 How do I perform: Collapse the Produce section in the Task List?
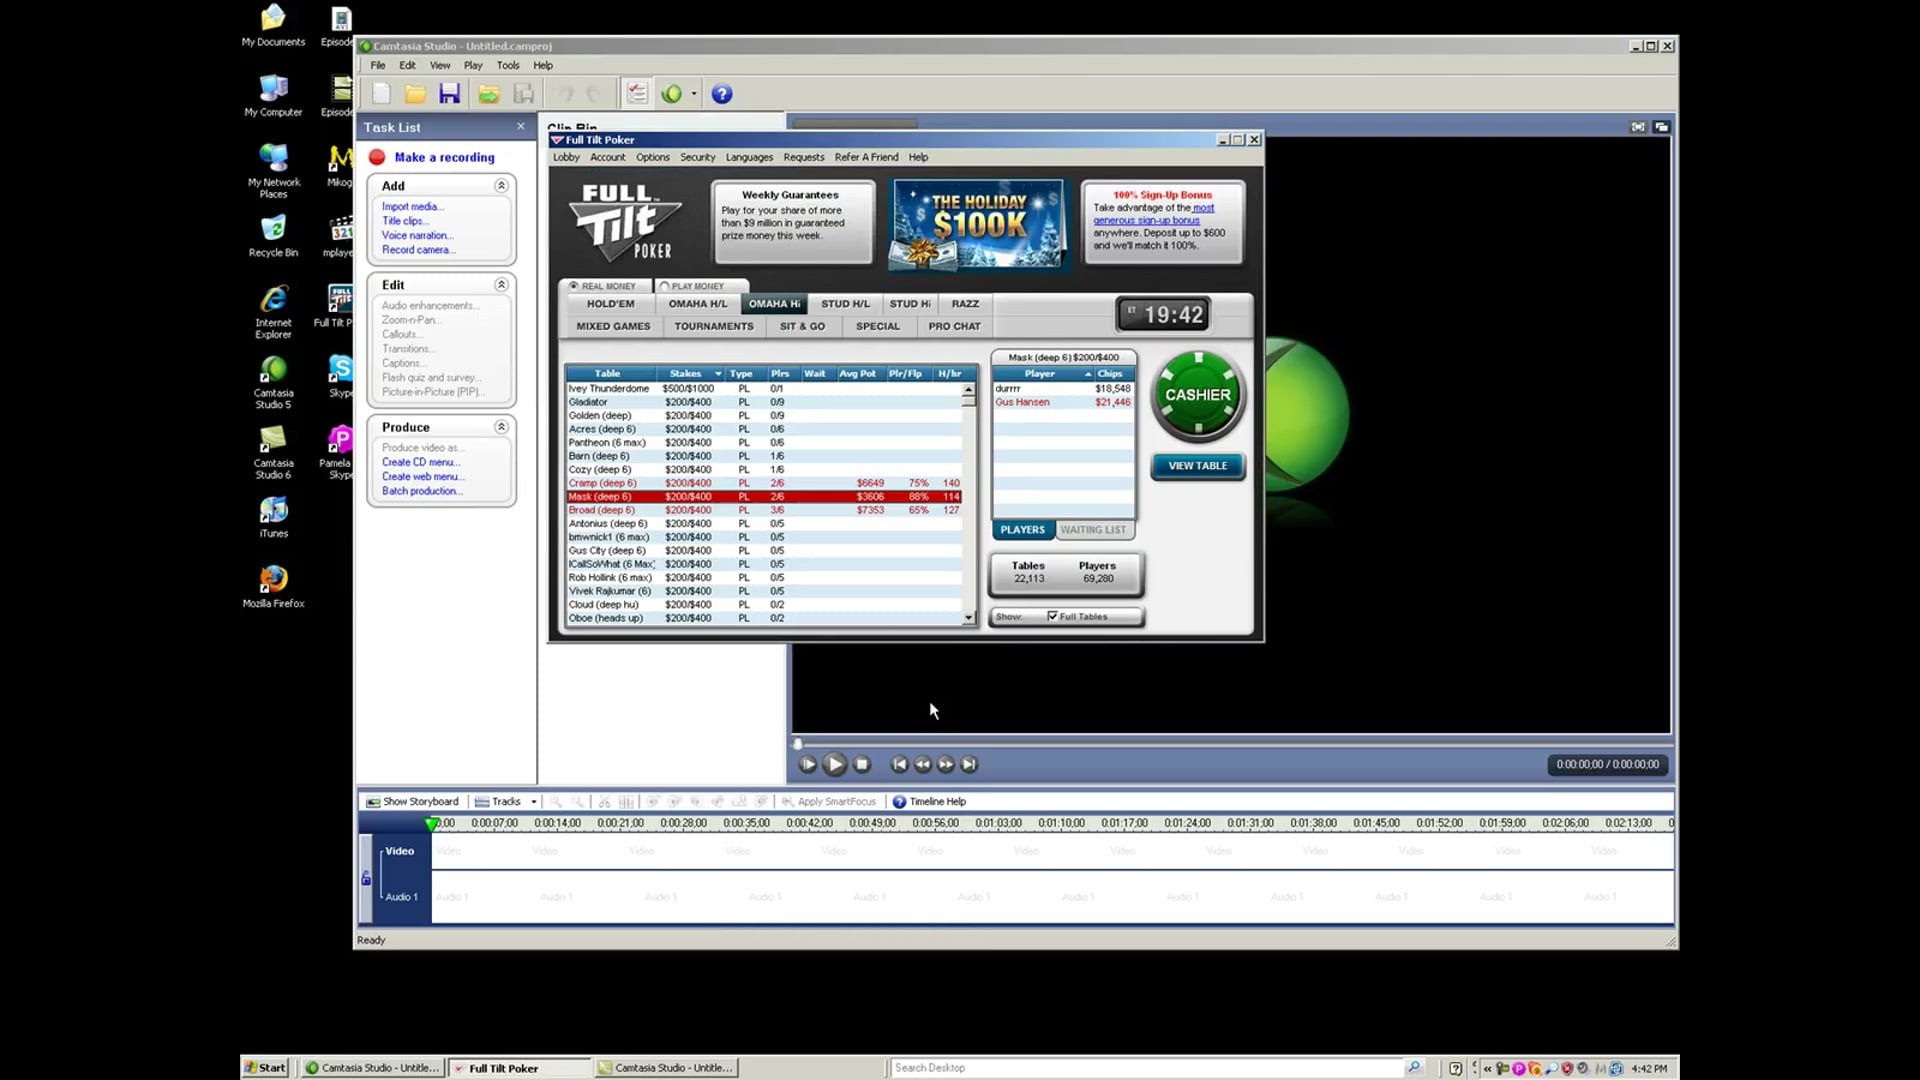tap(501, 426)
